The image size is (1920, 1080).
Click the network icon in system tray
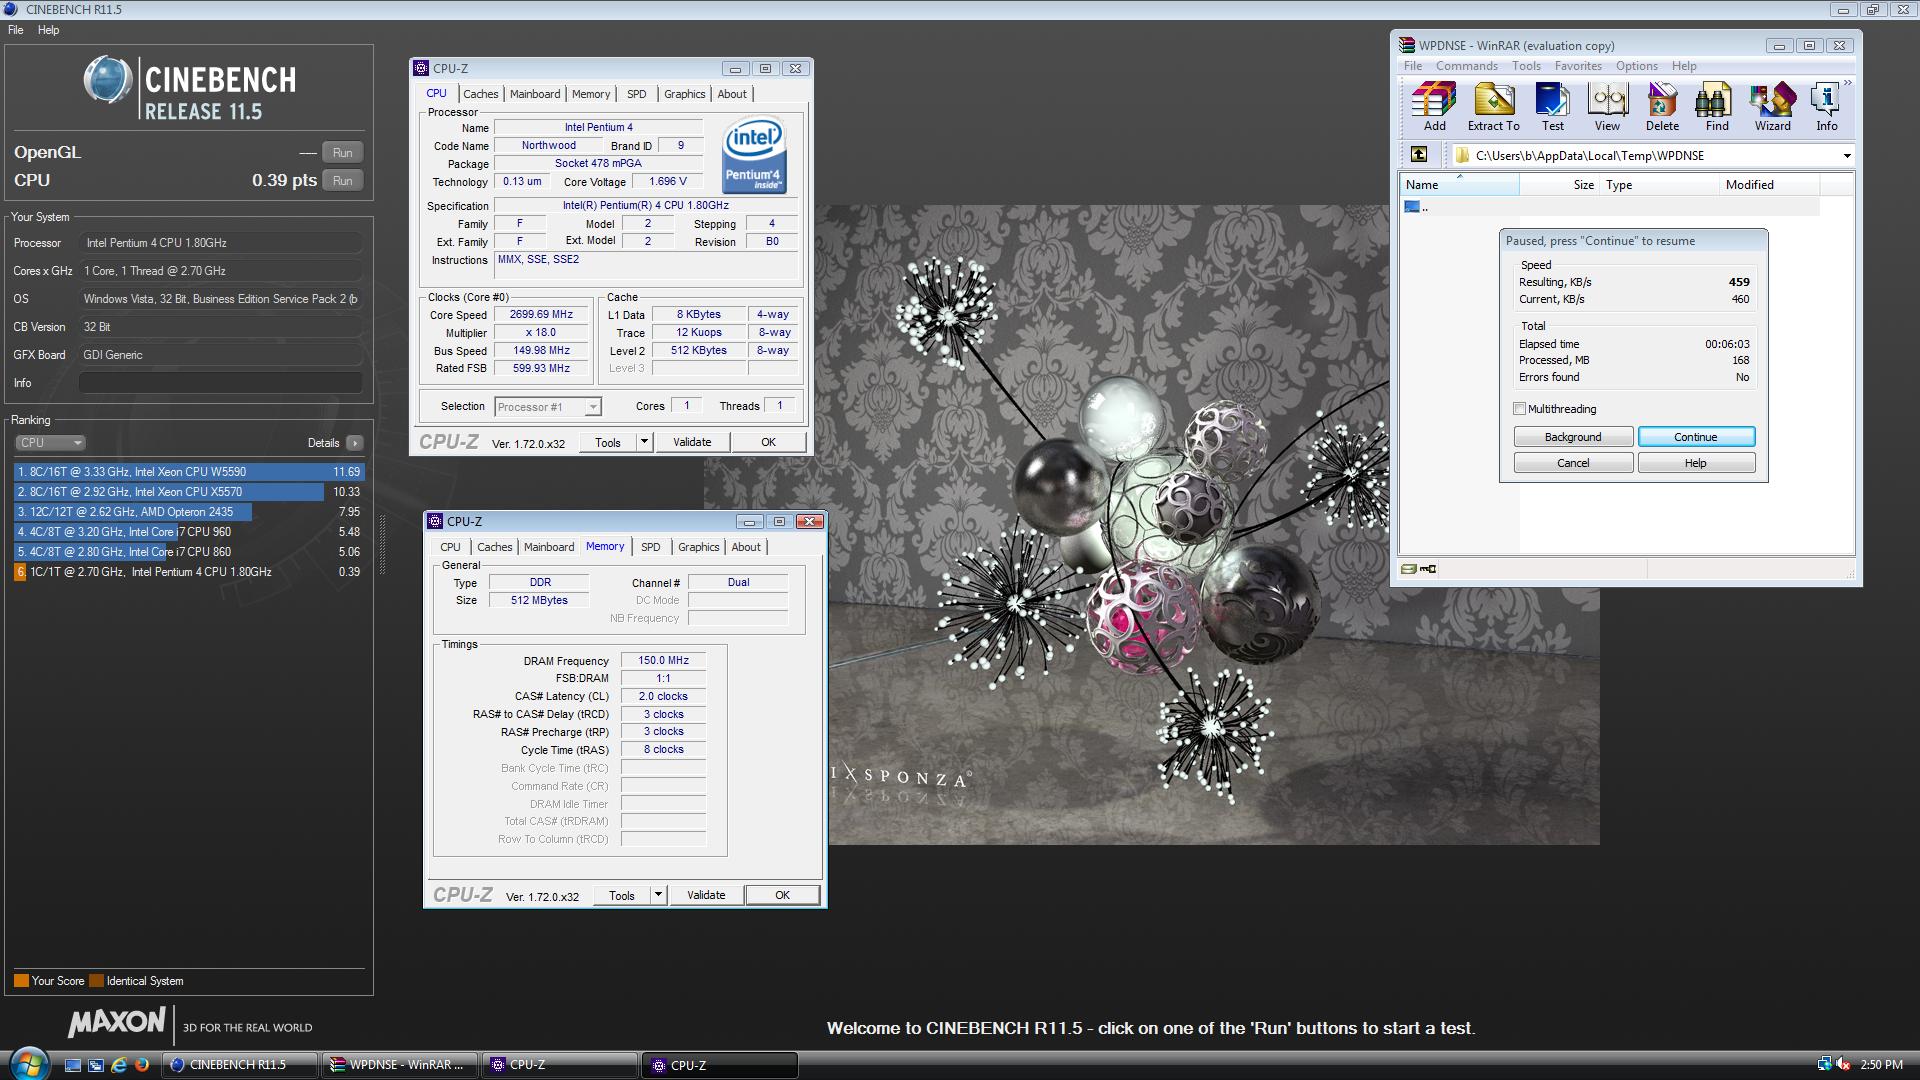[1824, 1064]
